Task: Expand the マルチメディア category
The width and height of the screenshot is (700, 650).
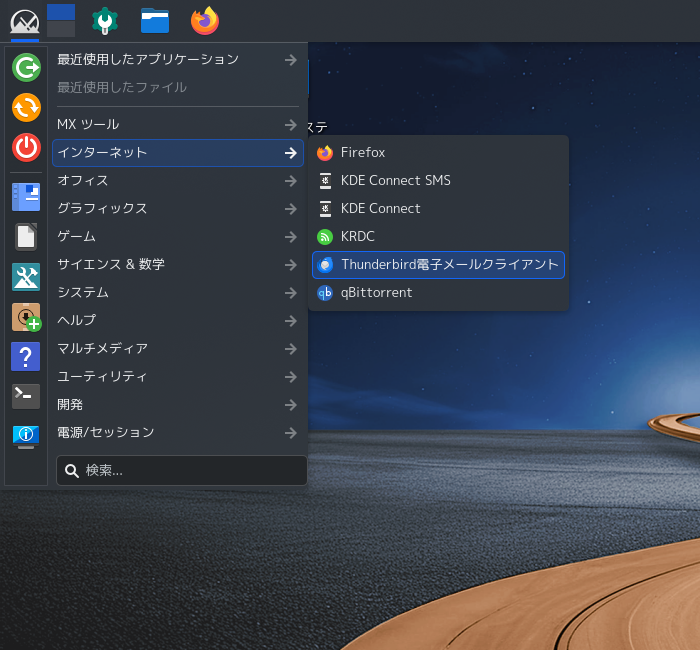Action: click(178, 348)
